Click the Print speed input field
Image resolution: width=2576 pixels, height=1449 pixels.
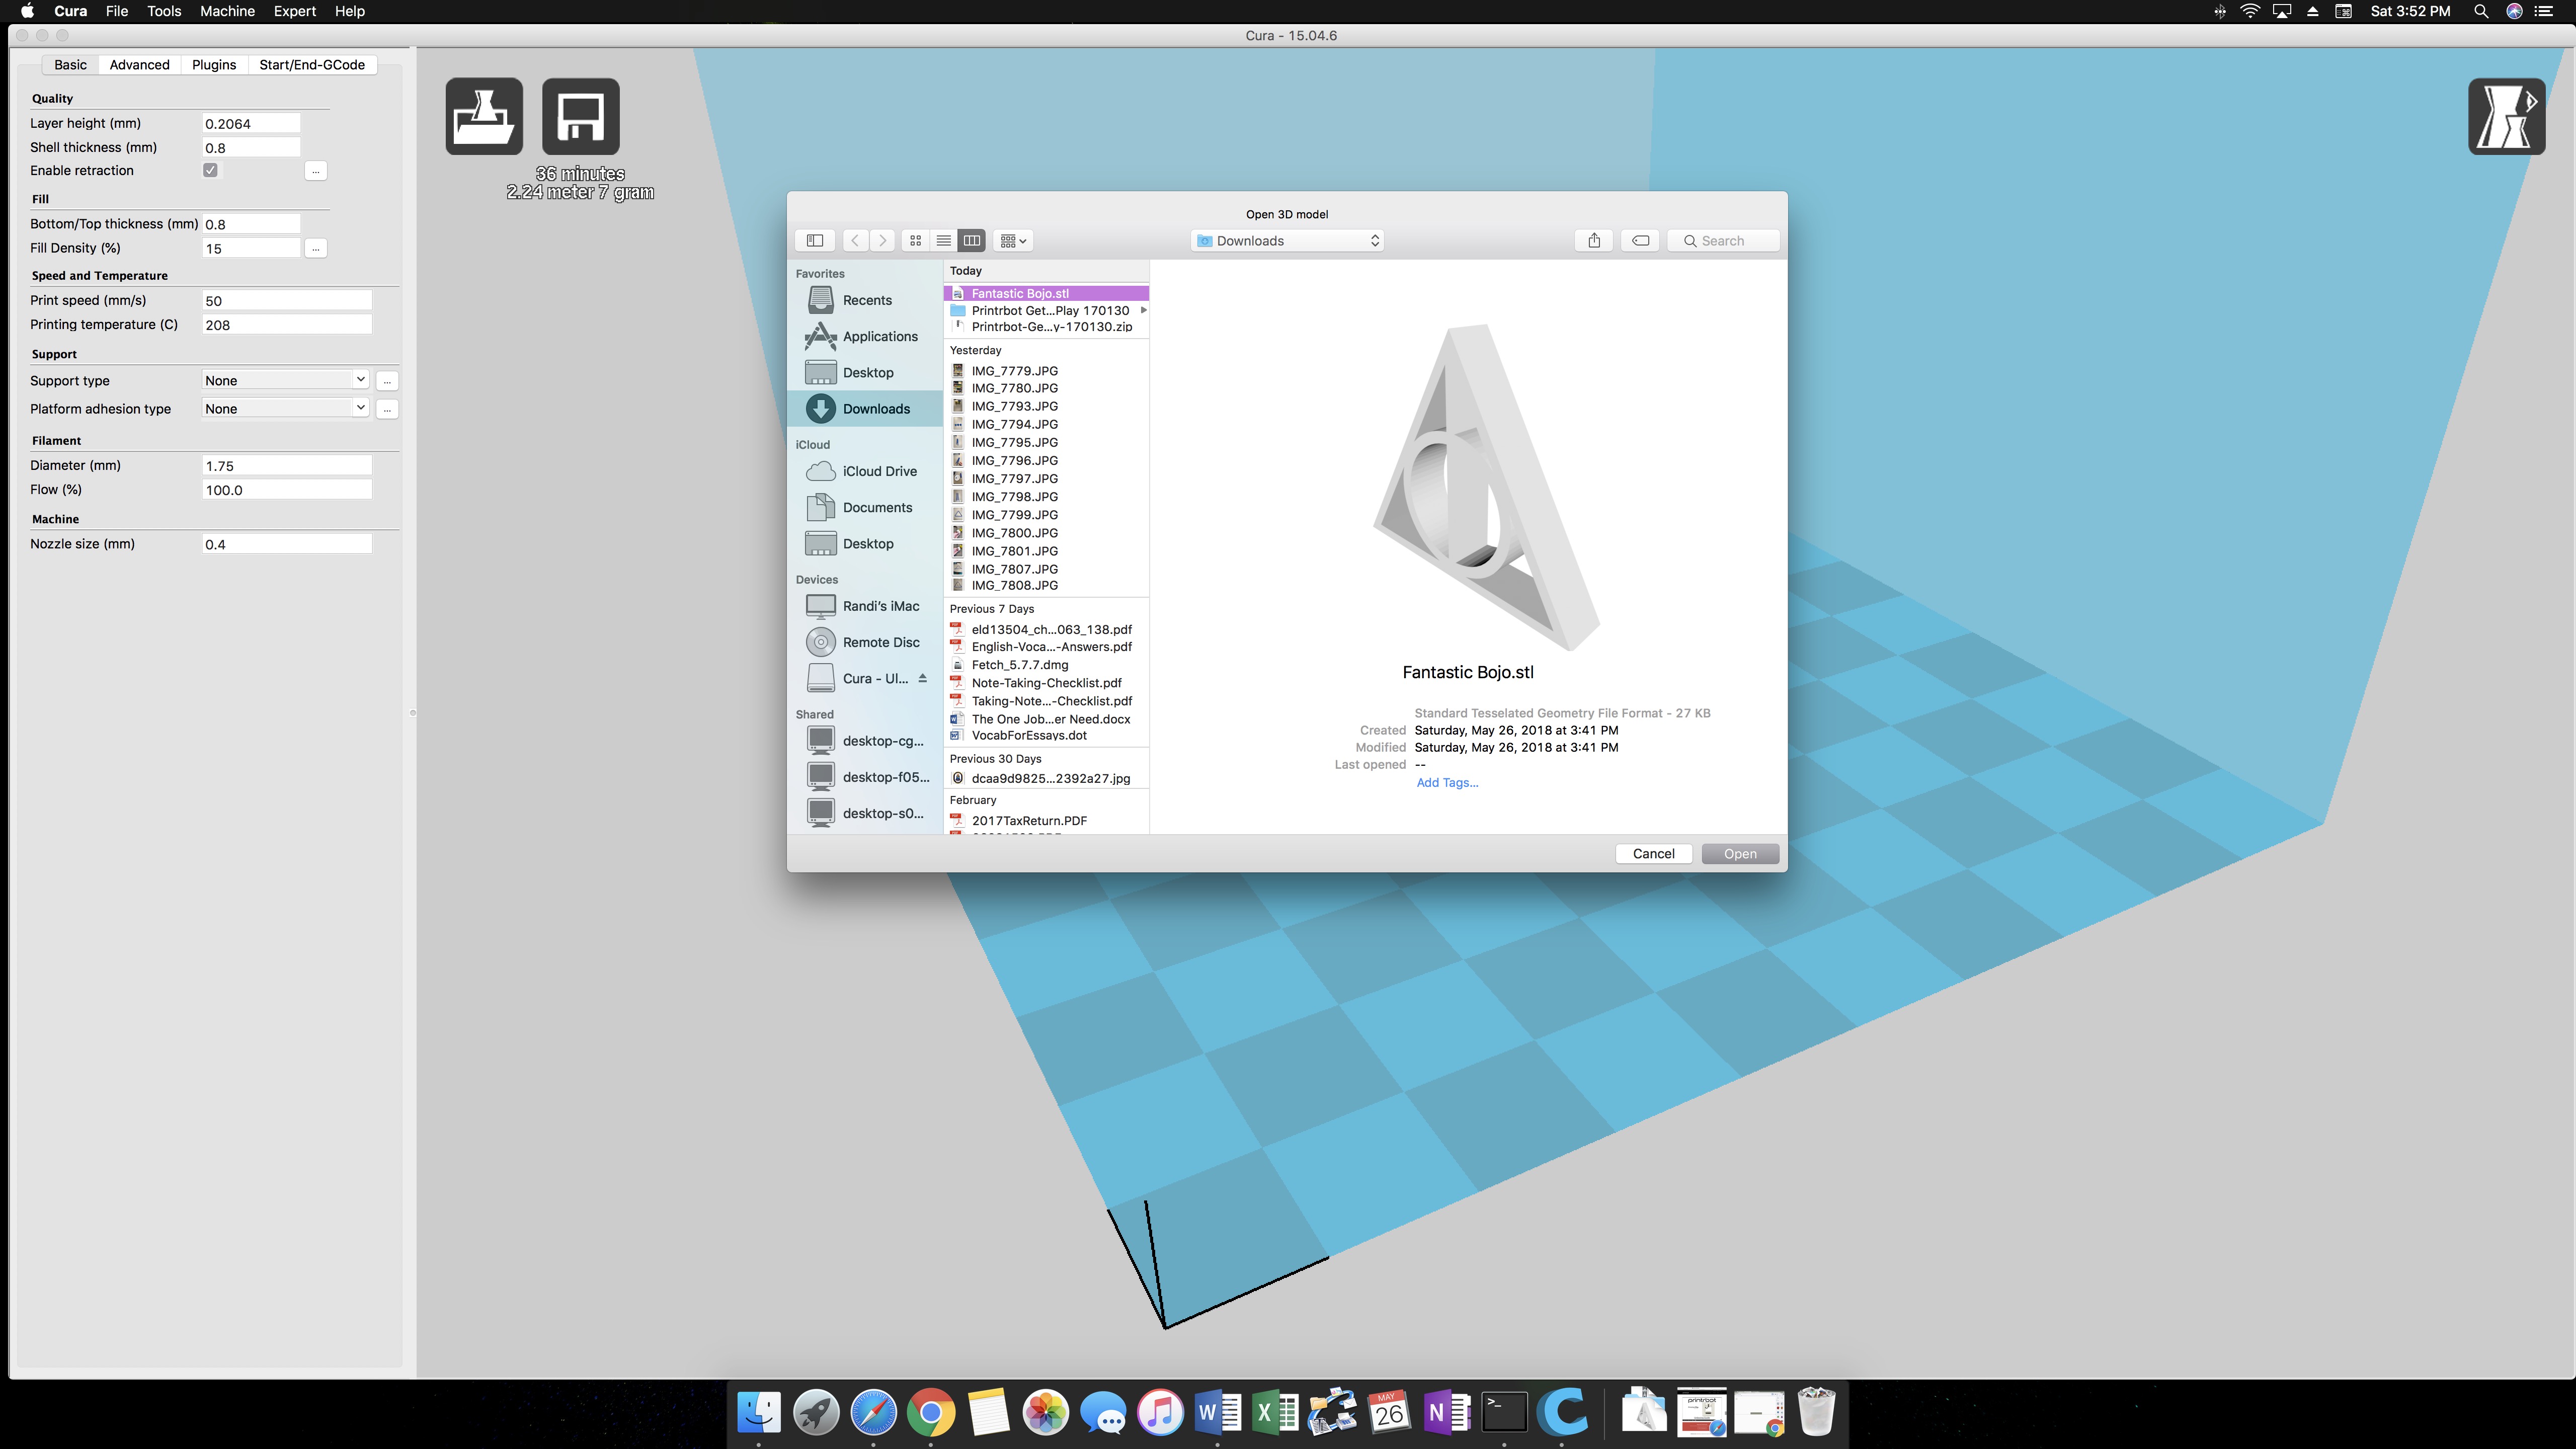pos(287,301)
